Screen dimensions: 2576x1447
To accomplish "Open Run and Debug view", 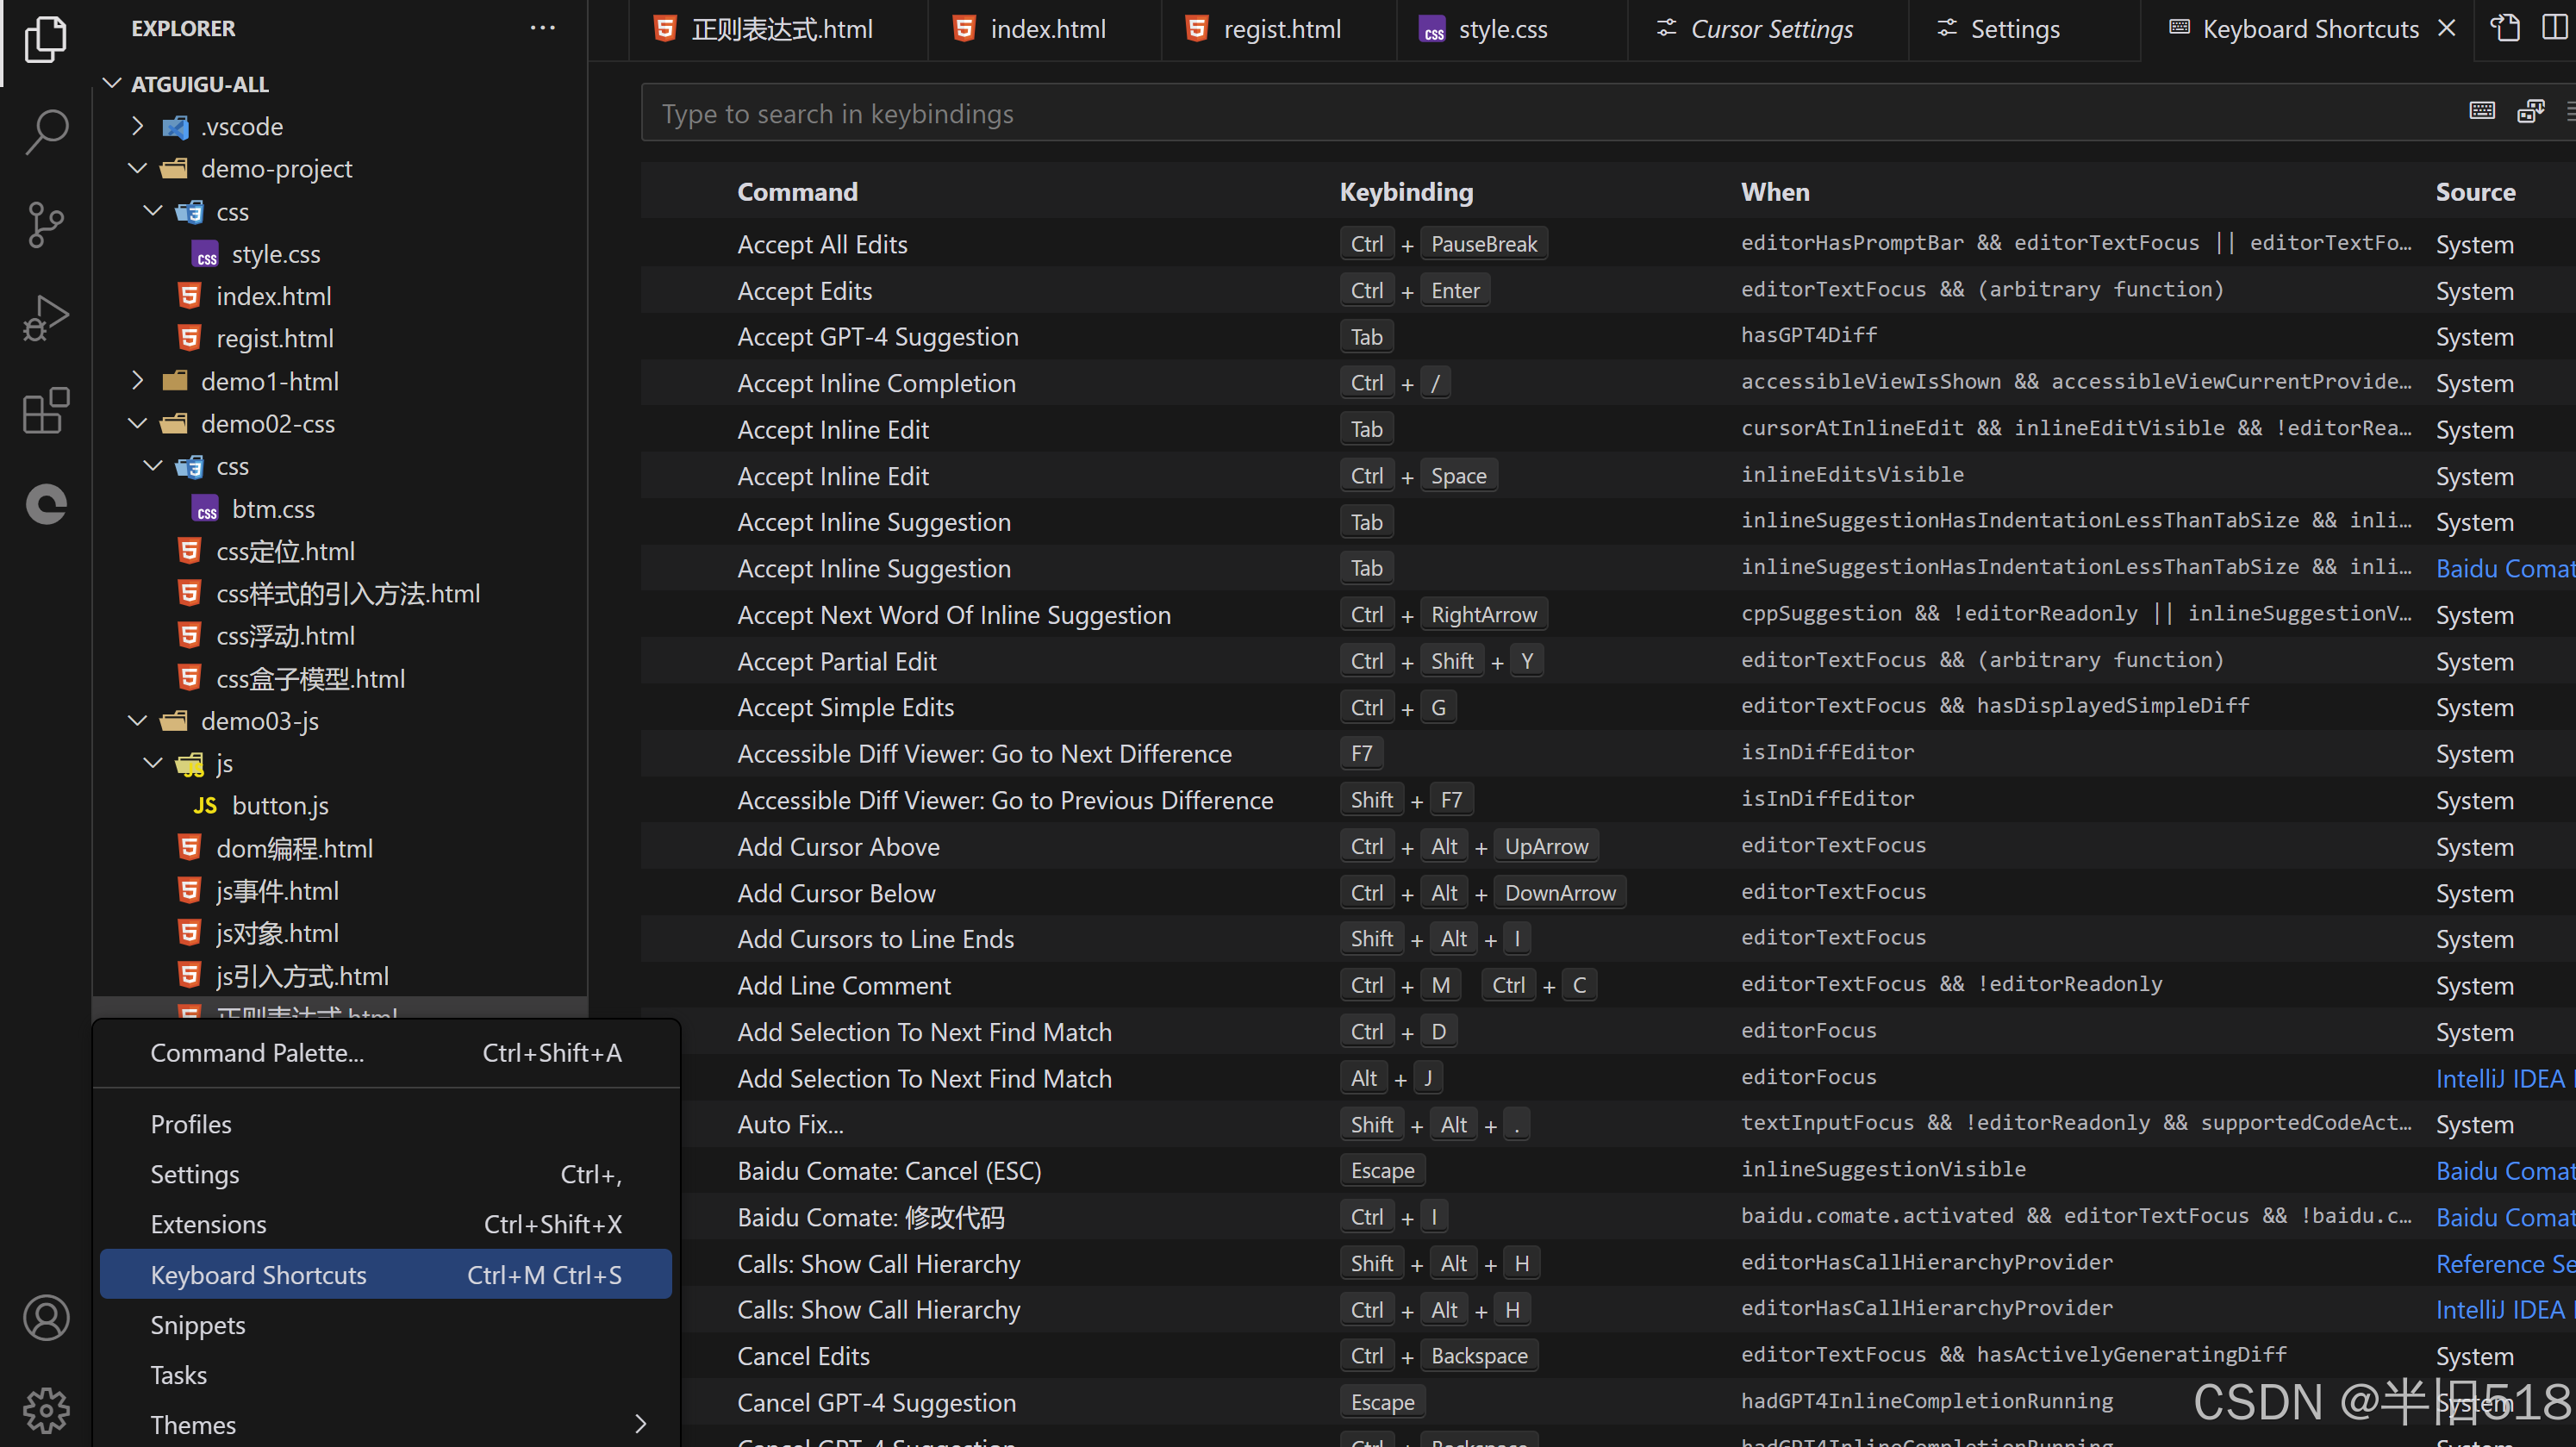I will pyautogui.click(x=46, y=318).
